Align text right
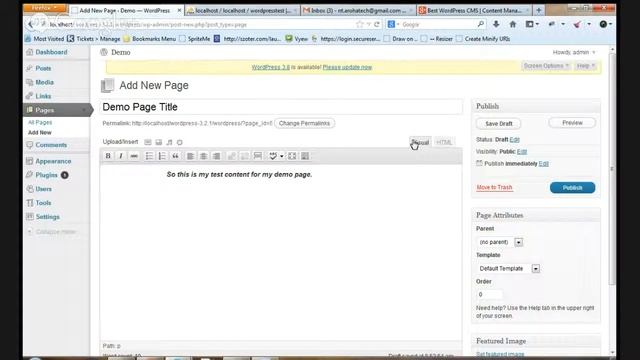The image size is (640, 360). (216, 156)
